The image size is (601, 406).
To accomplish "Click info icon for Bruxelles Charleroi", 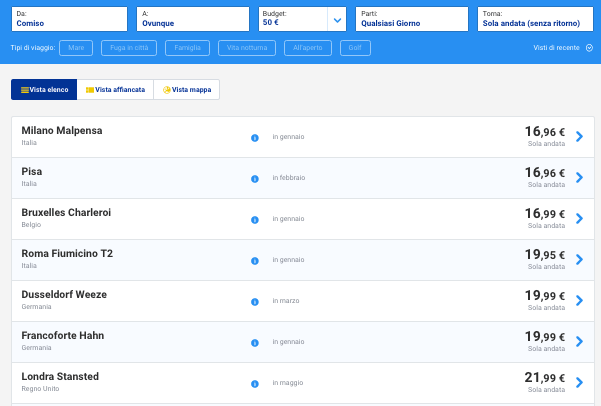I will click(x=255, y=219).
